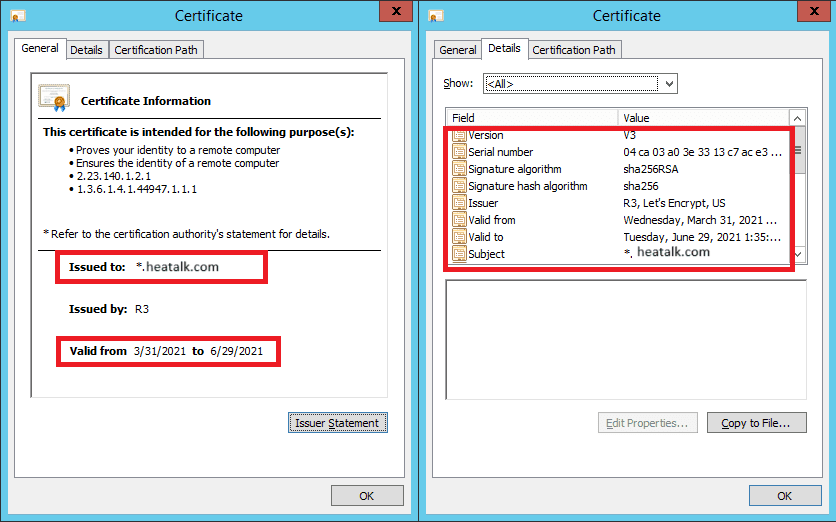Click the Valid to field icon
Screen dimensions: 836x522
(x=459, y=237)
